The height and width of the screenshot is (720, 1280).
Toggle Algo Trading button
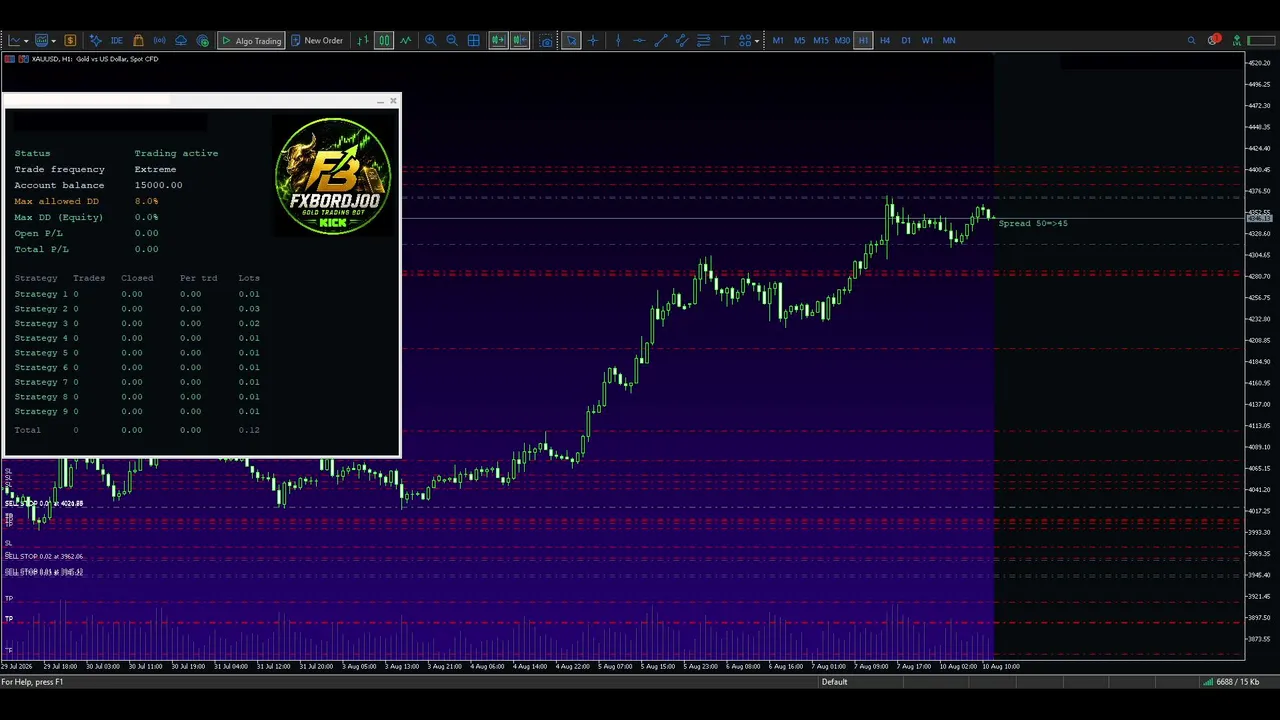(x=251, y=40)
